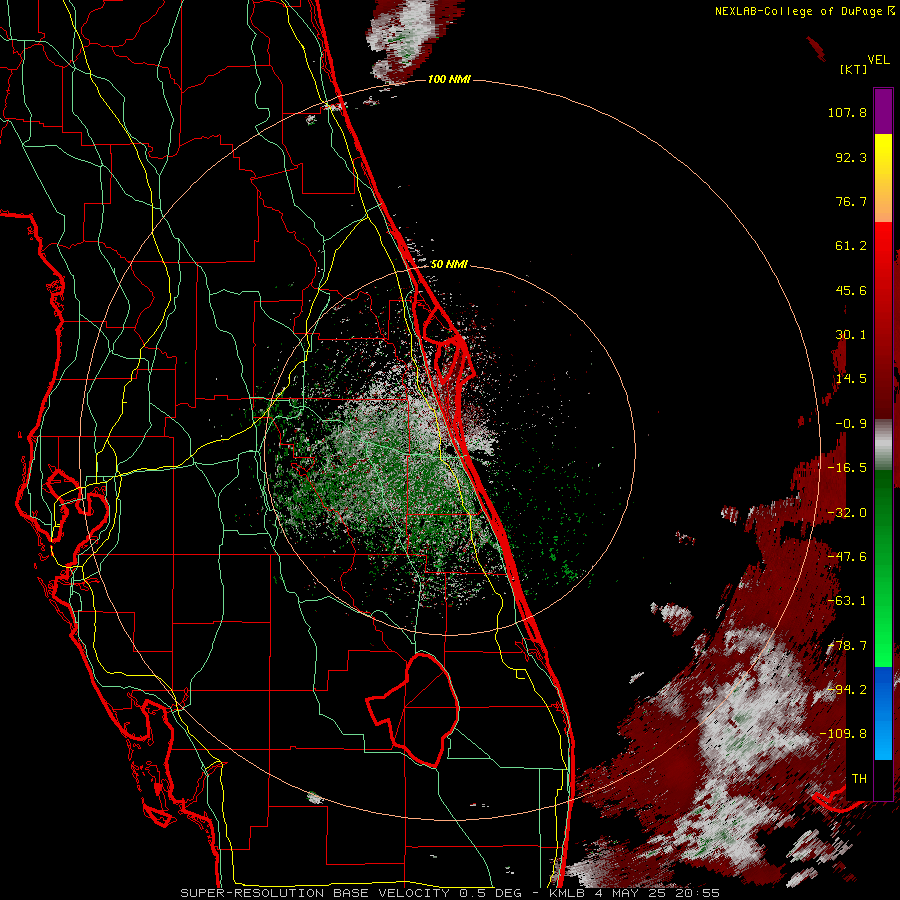Screen dimensions: 900x900
Task: Click the NEXLAB-College of DuPage title text
Action: point(798,11)
